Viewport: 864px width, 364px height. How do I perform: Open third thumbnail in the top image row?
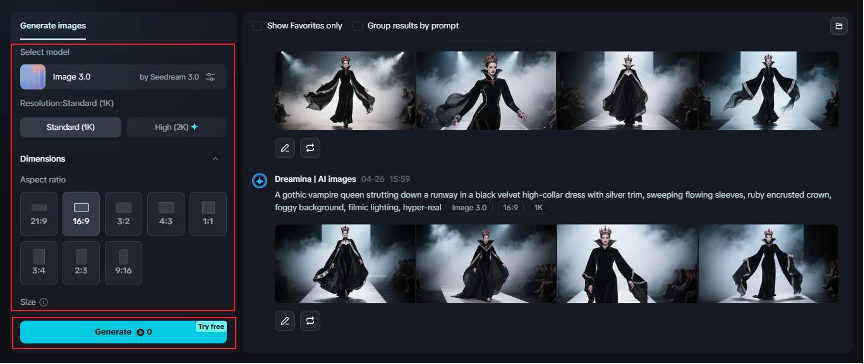point(627,91)
